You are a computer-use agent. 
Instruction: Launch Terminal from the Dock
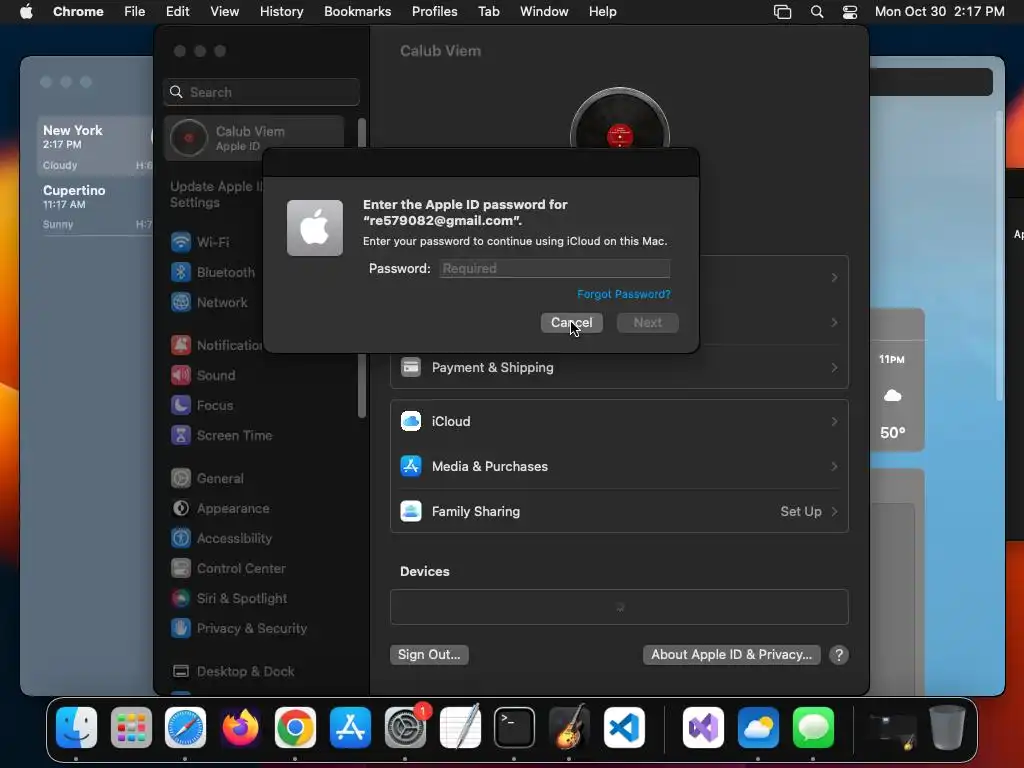(x=515, y=728)
